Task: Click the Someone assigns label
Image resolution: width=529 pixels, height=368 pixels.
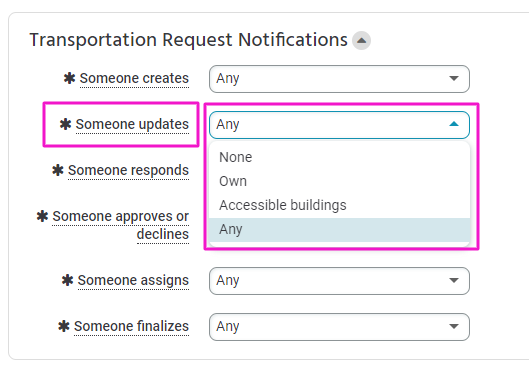Action: click(x=133, y=280)
